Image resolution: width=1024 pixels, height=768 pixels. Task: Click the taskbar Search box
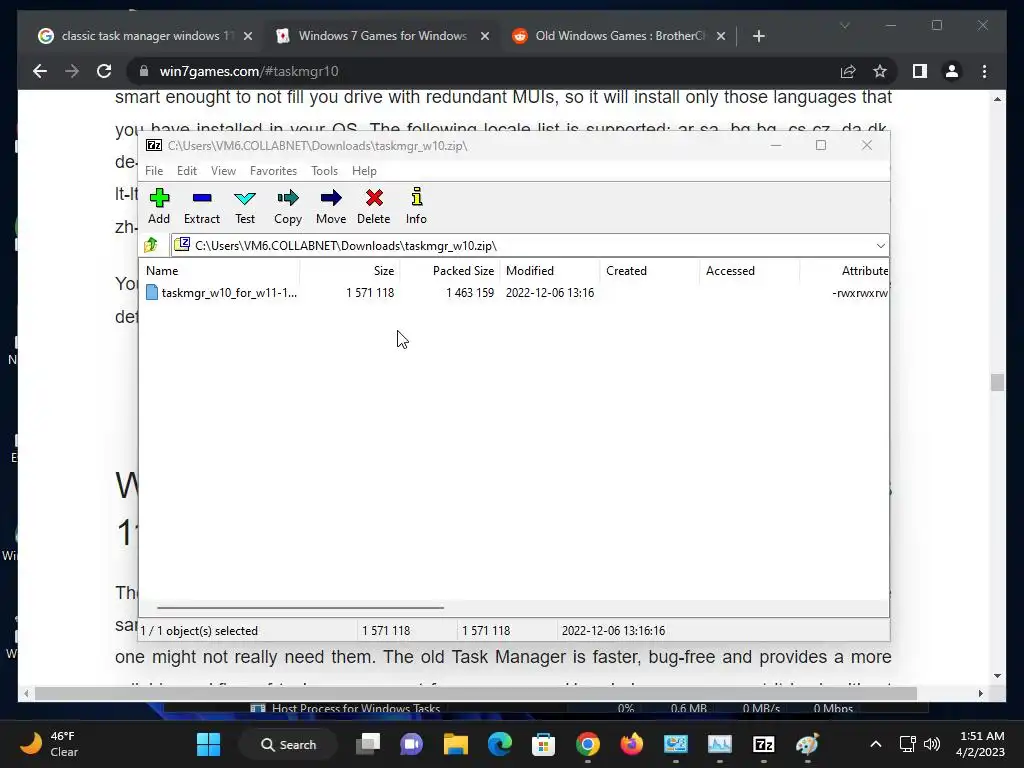[288, 744]
